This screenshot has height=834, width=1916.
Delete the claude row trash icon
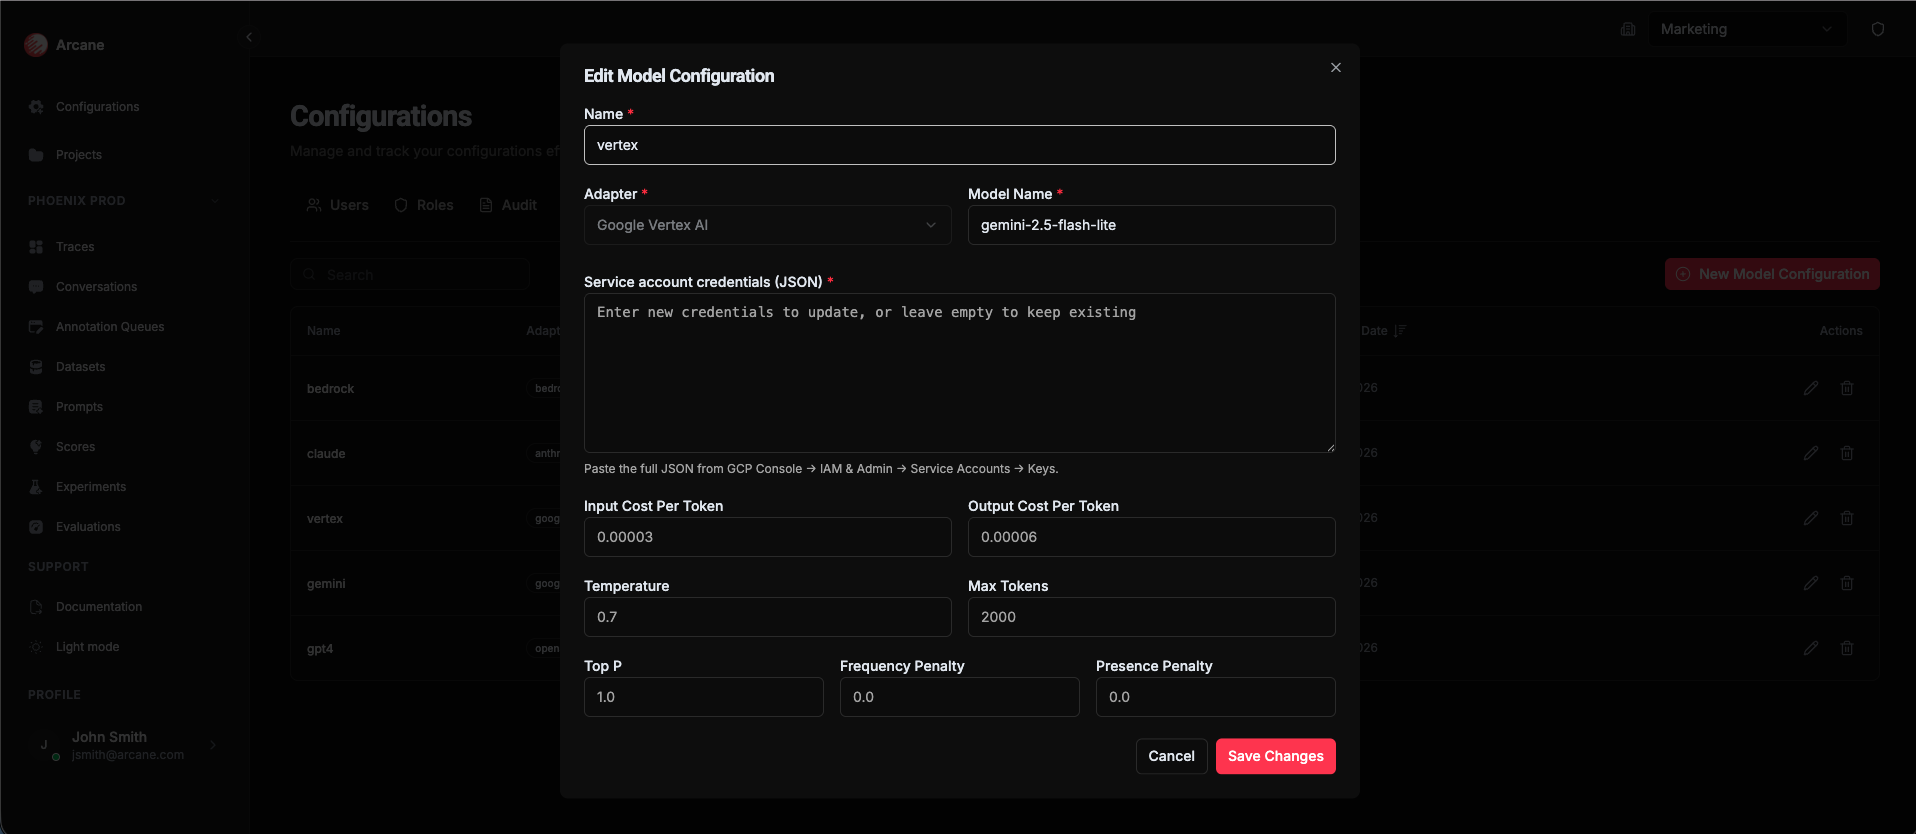point(1847,453)
